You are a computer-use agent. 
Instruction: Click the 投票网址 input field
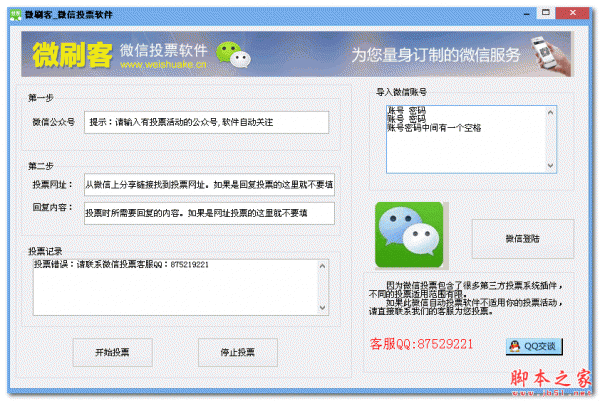point(209,185)
